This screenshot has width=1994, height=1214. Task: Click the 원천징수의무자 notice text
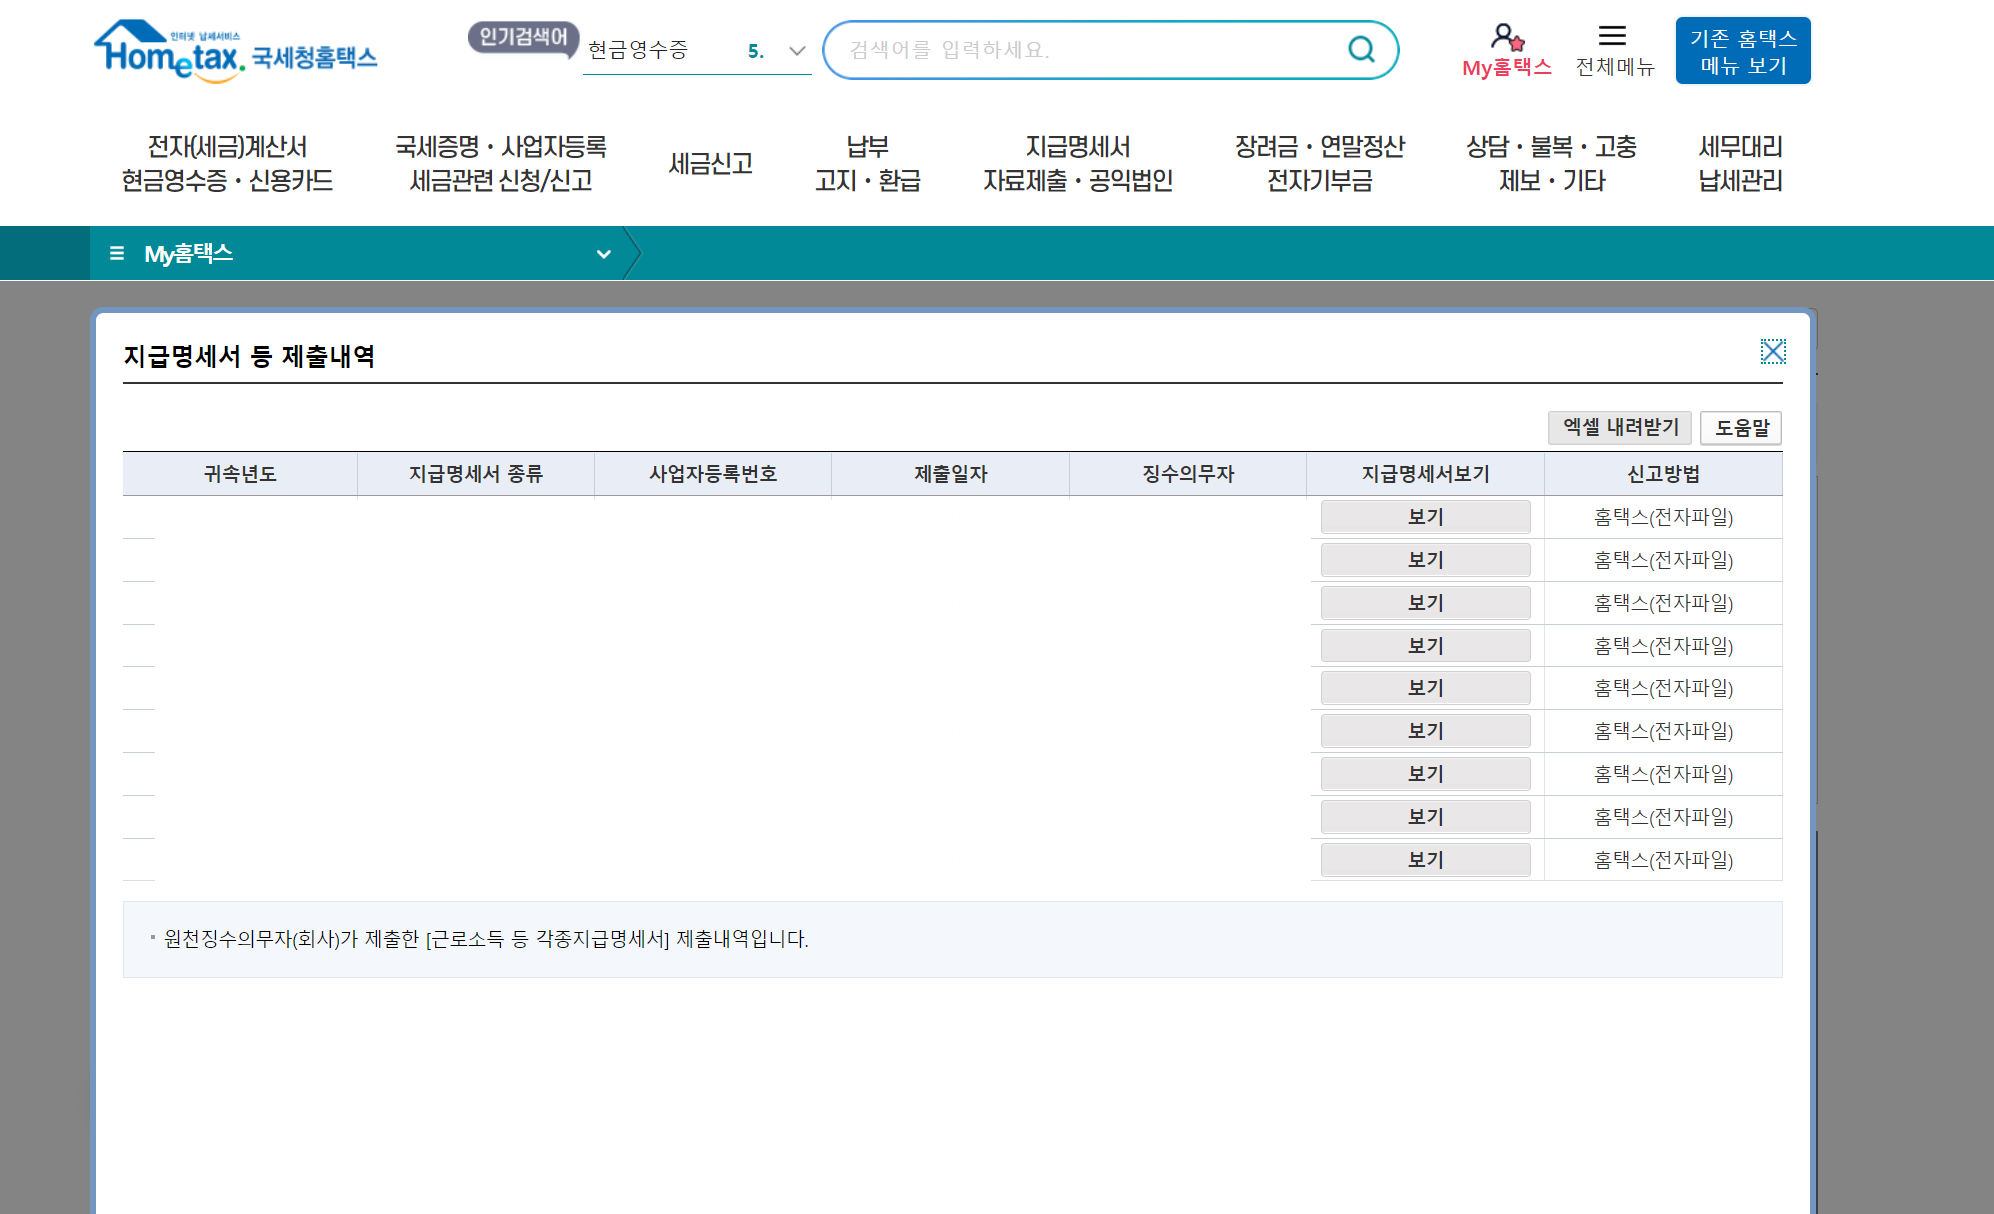[x=486, y=939]
